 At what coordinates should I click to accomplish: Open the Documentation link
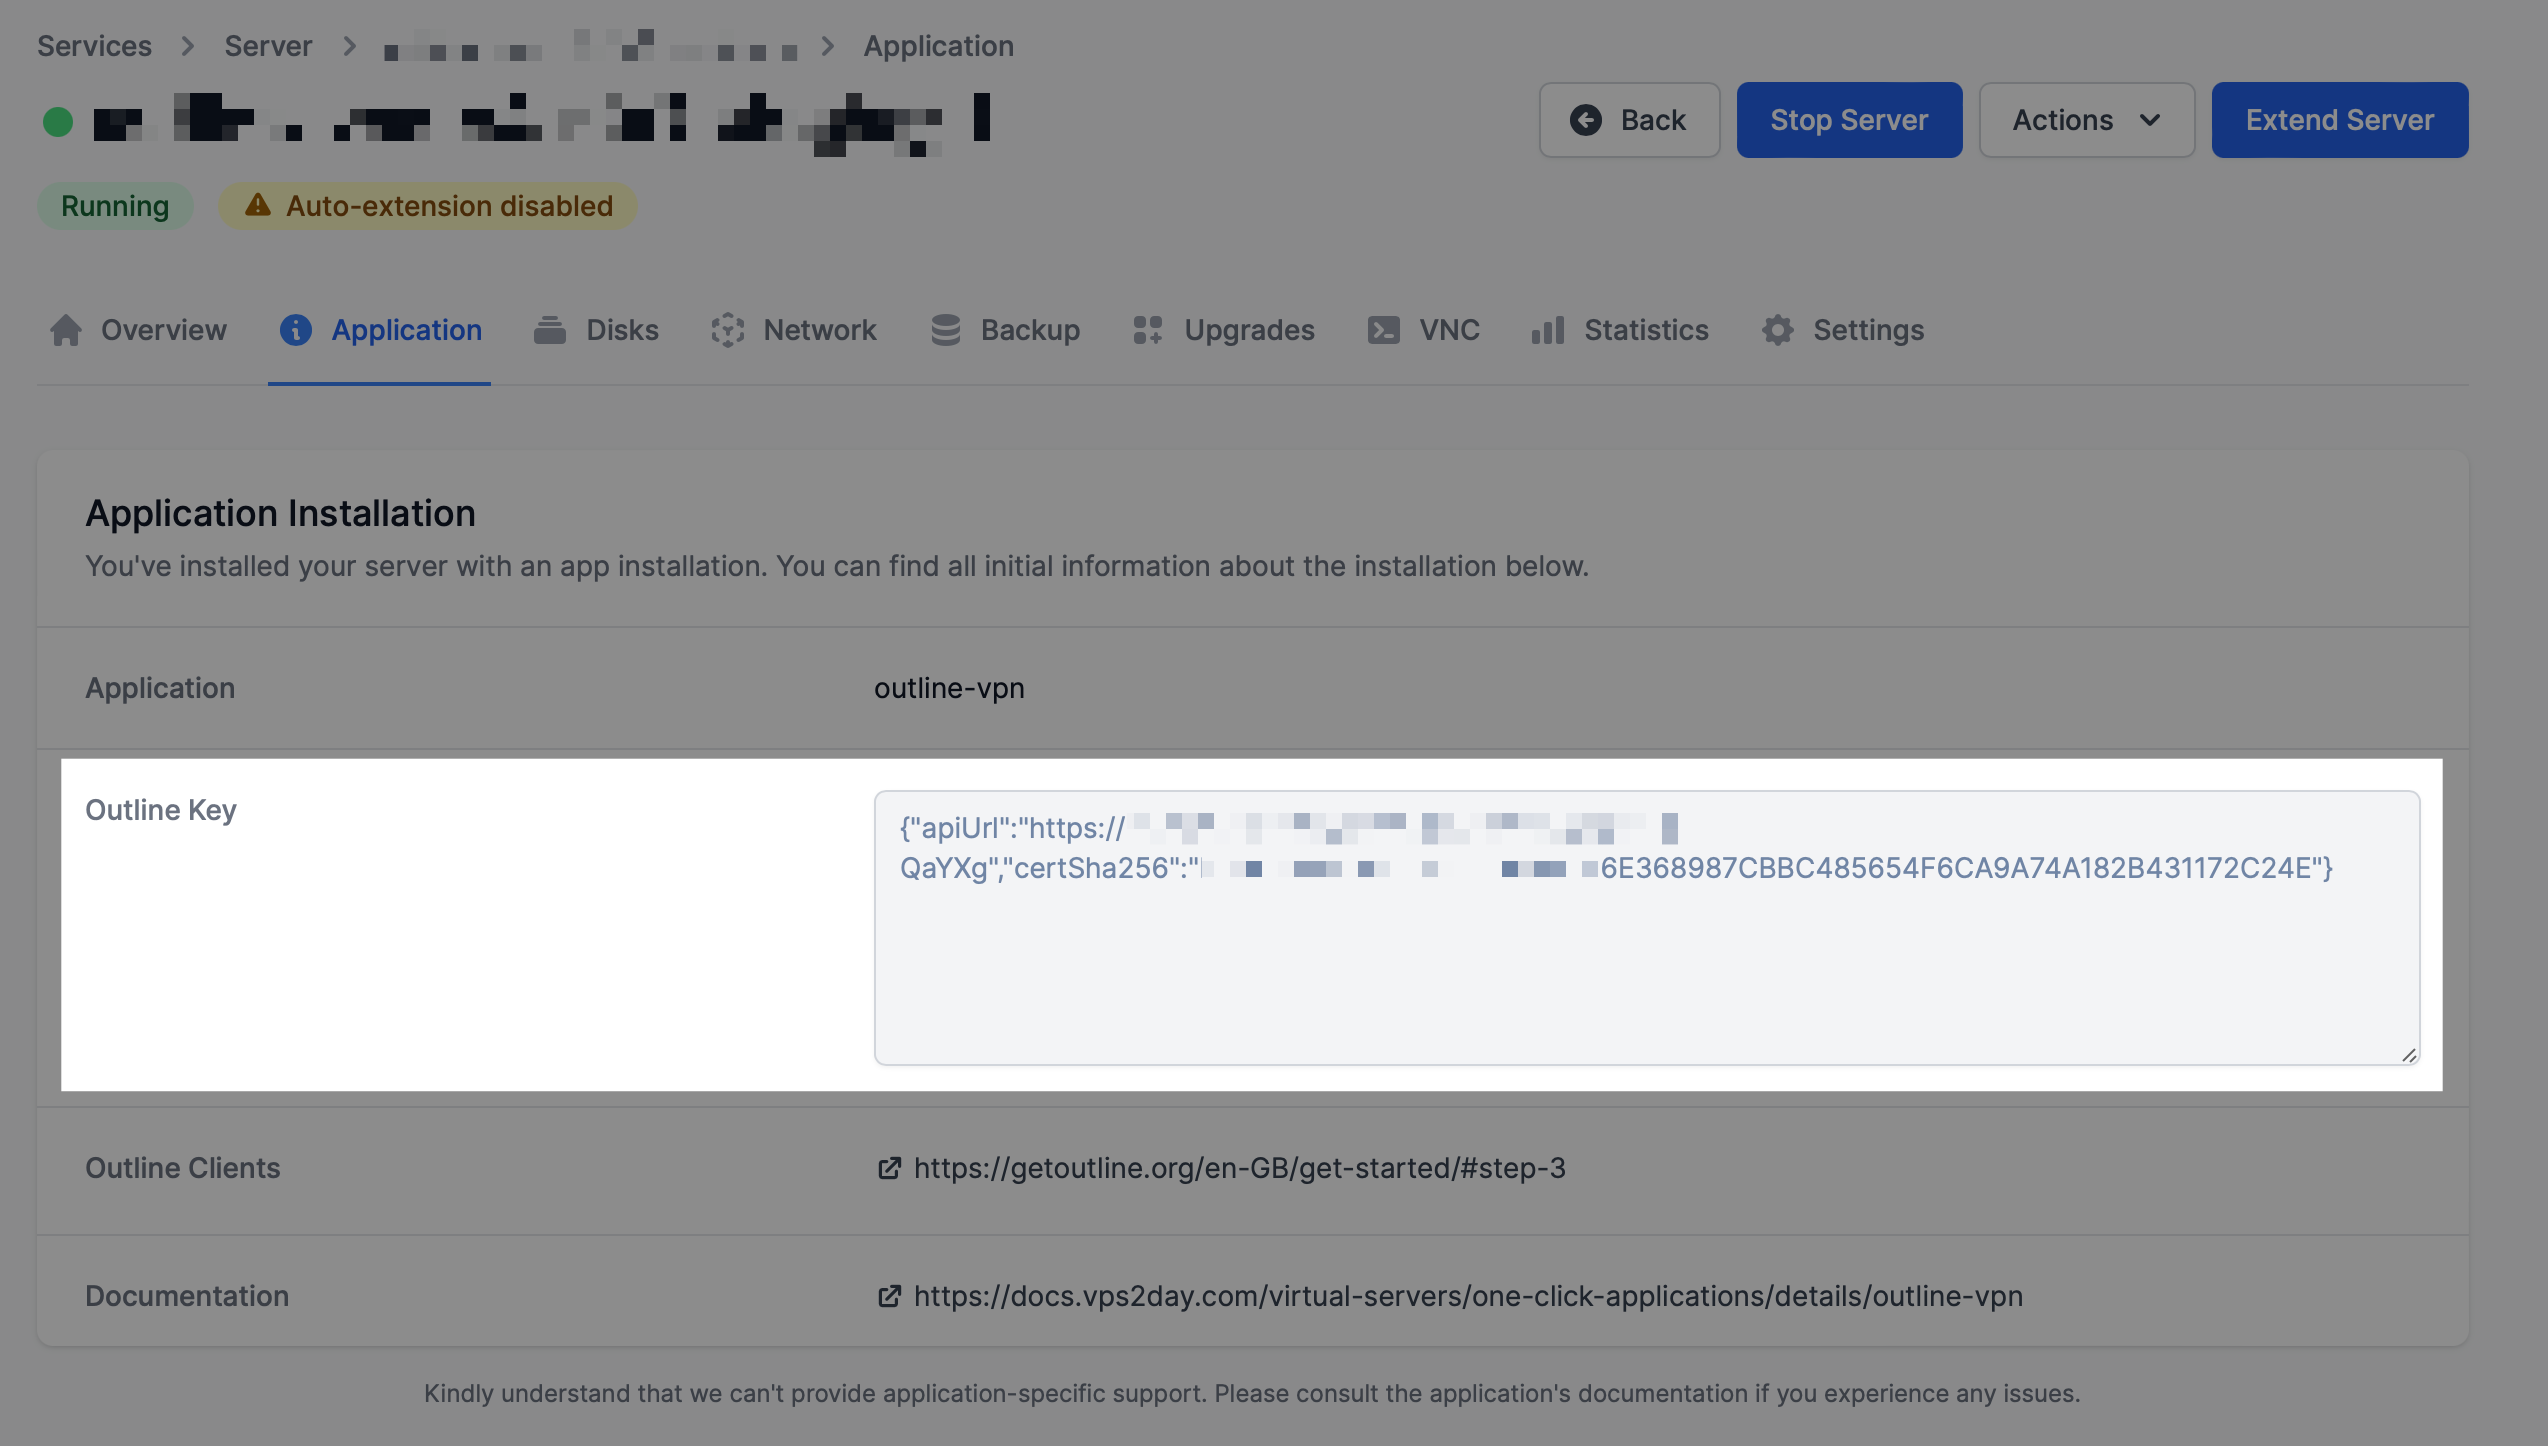(x=1468, y=1297)
